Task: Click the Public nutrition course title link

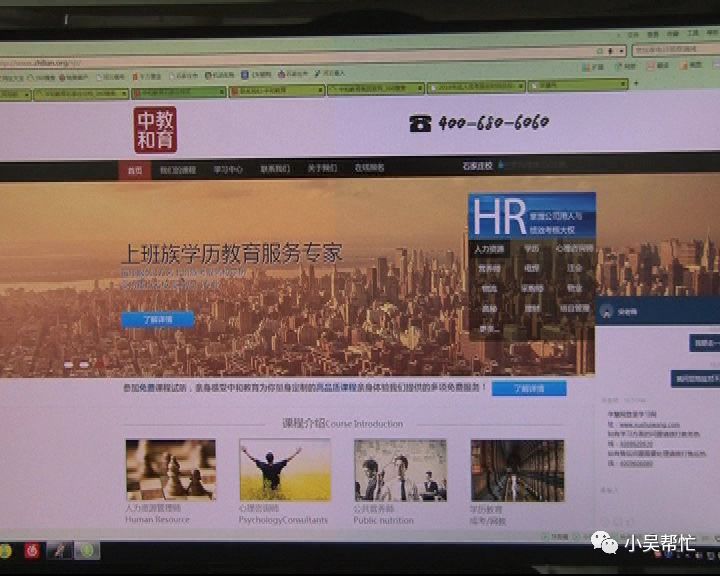Action: click(383, 520)
